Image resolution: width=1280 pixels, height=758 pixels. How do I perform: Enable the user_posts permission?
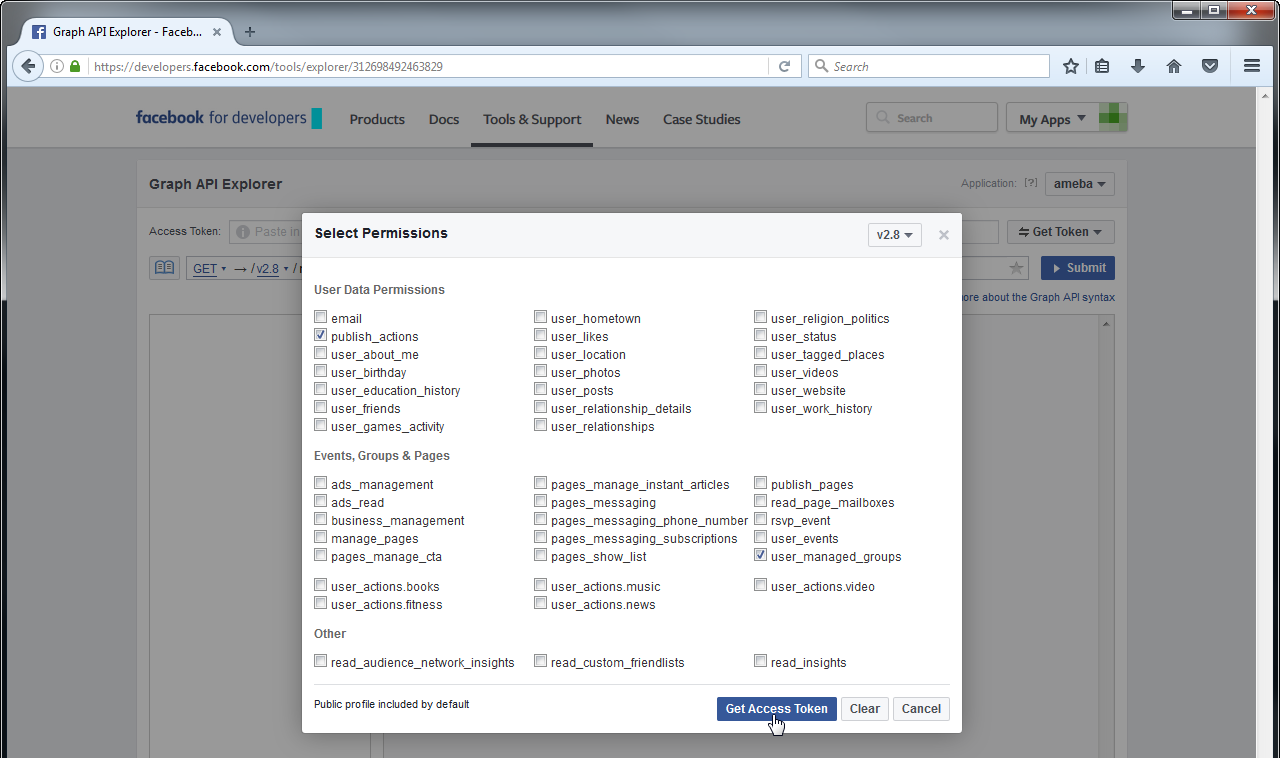click(540, 390)
